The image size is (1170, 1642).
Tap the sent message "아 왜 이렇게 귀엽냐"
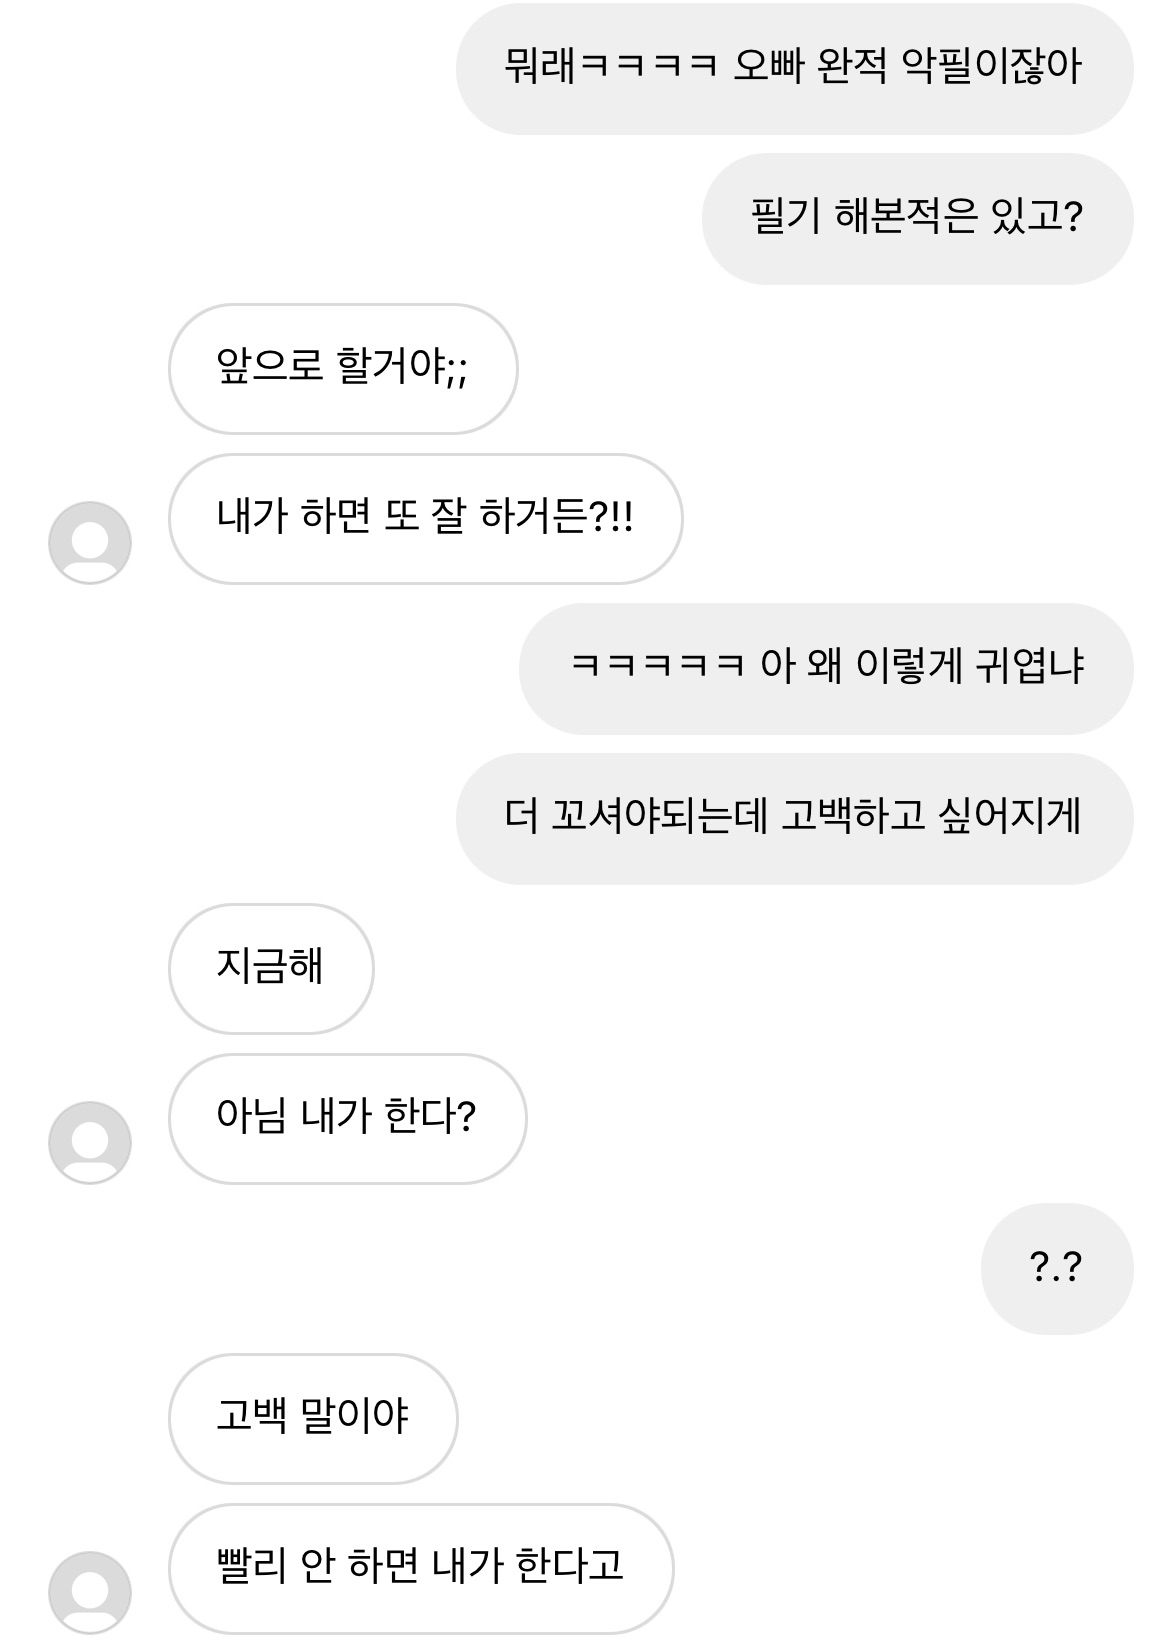(826, 669)
